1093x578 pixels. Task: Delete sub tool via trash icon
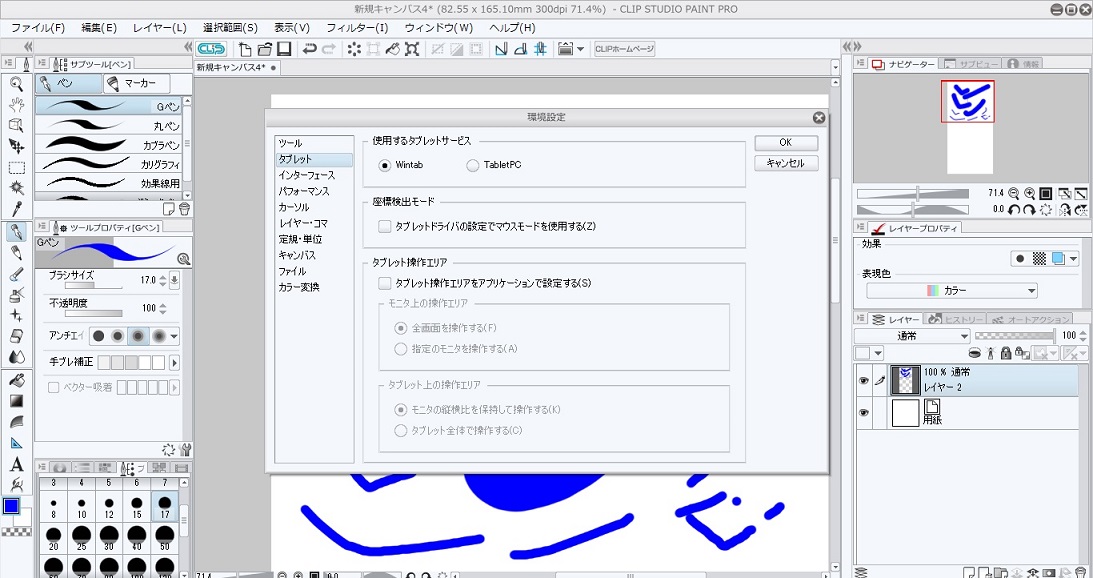pos(184,208)
